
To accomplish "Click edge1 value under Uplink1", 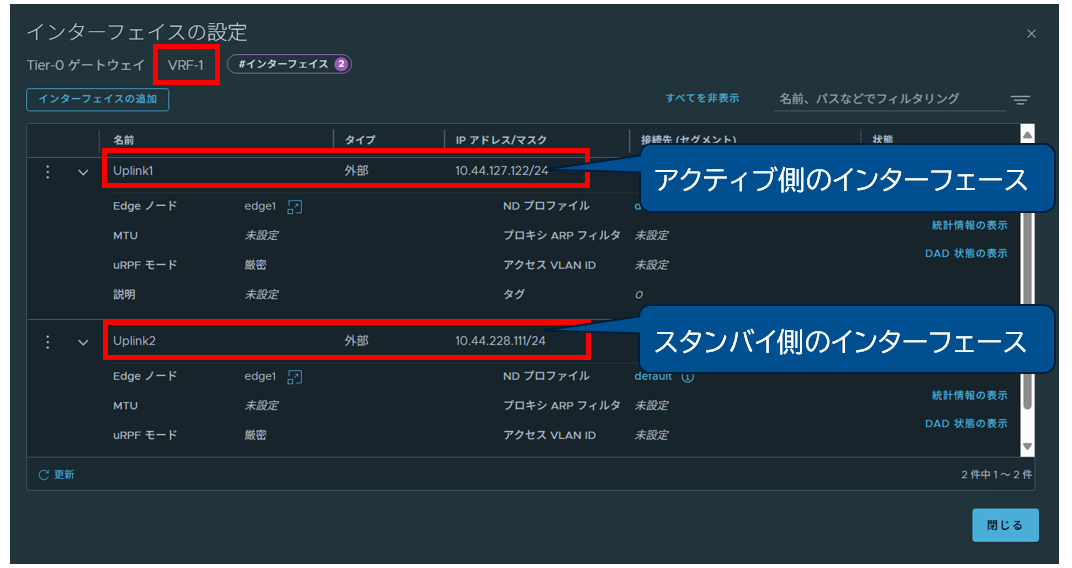I will click(260, 206).
